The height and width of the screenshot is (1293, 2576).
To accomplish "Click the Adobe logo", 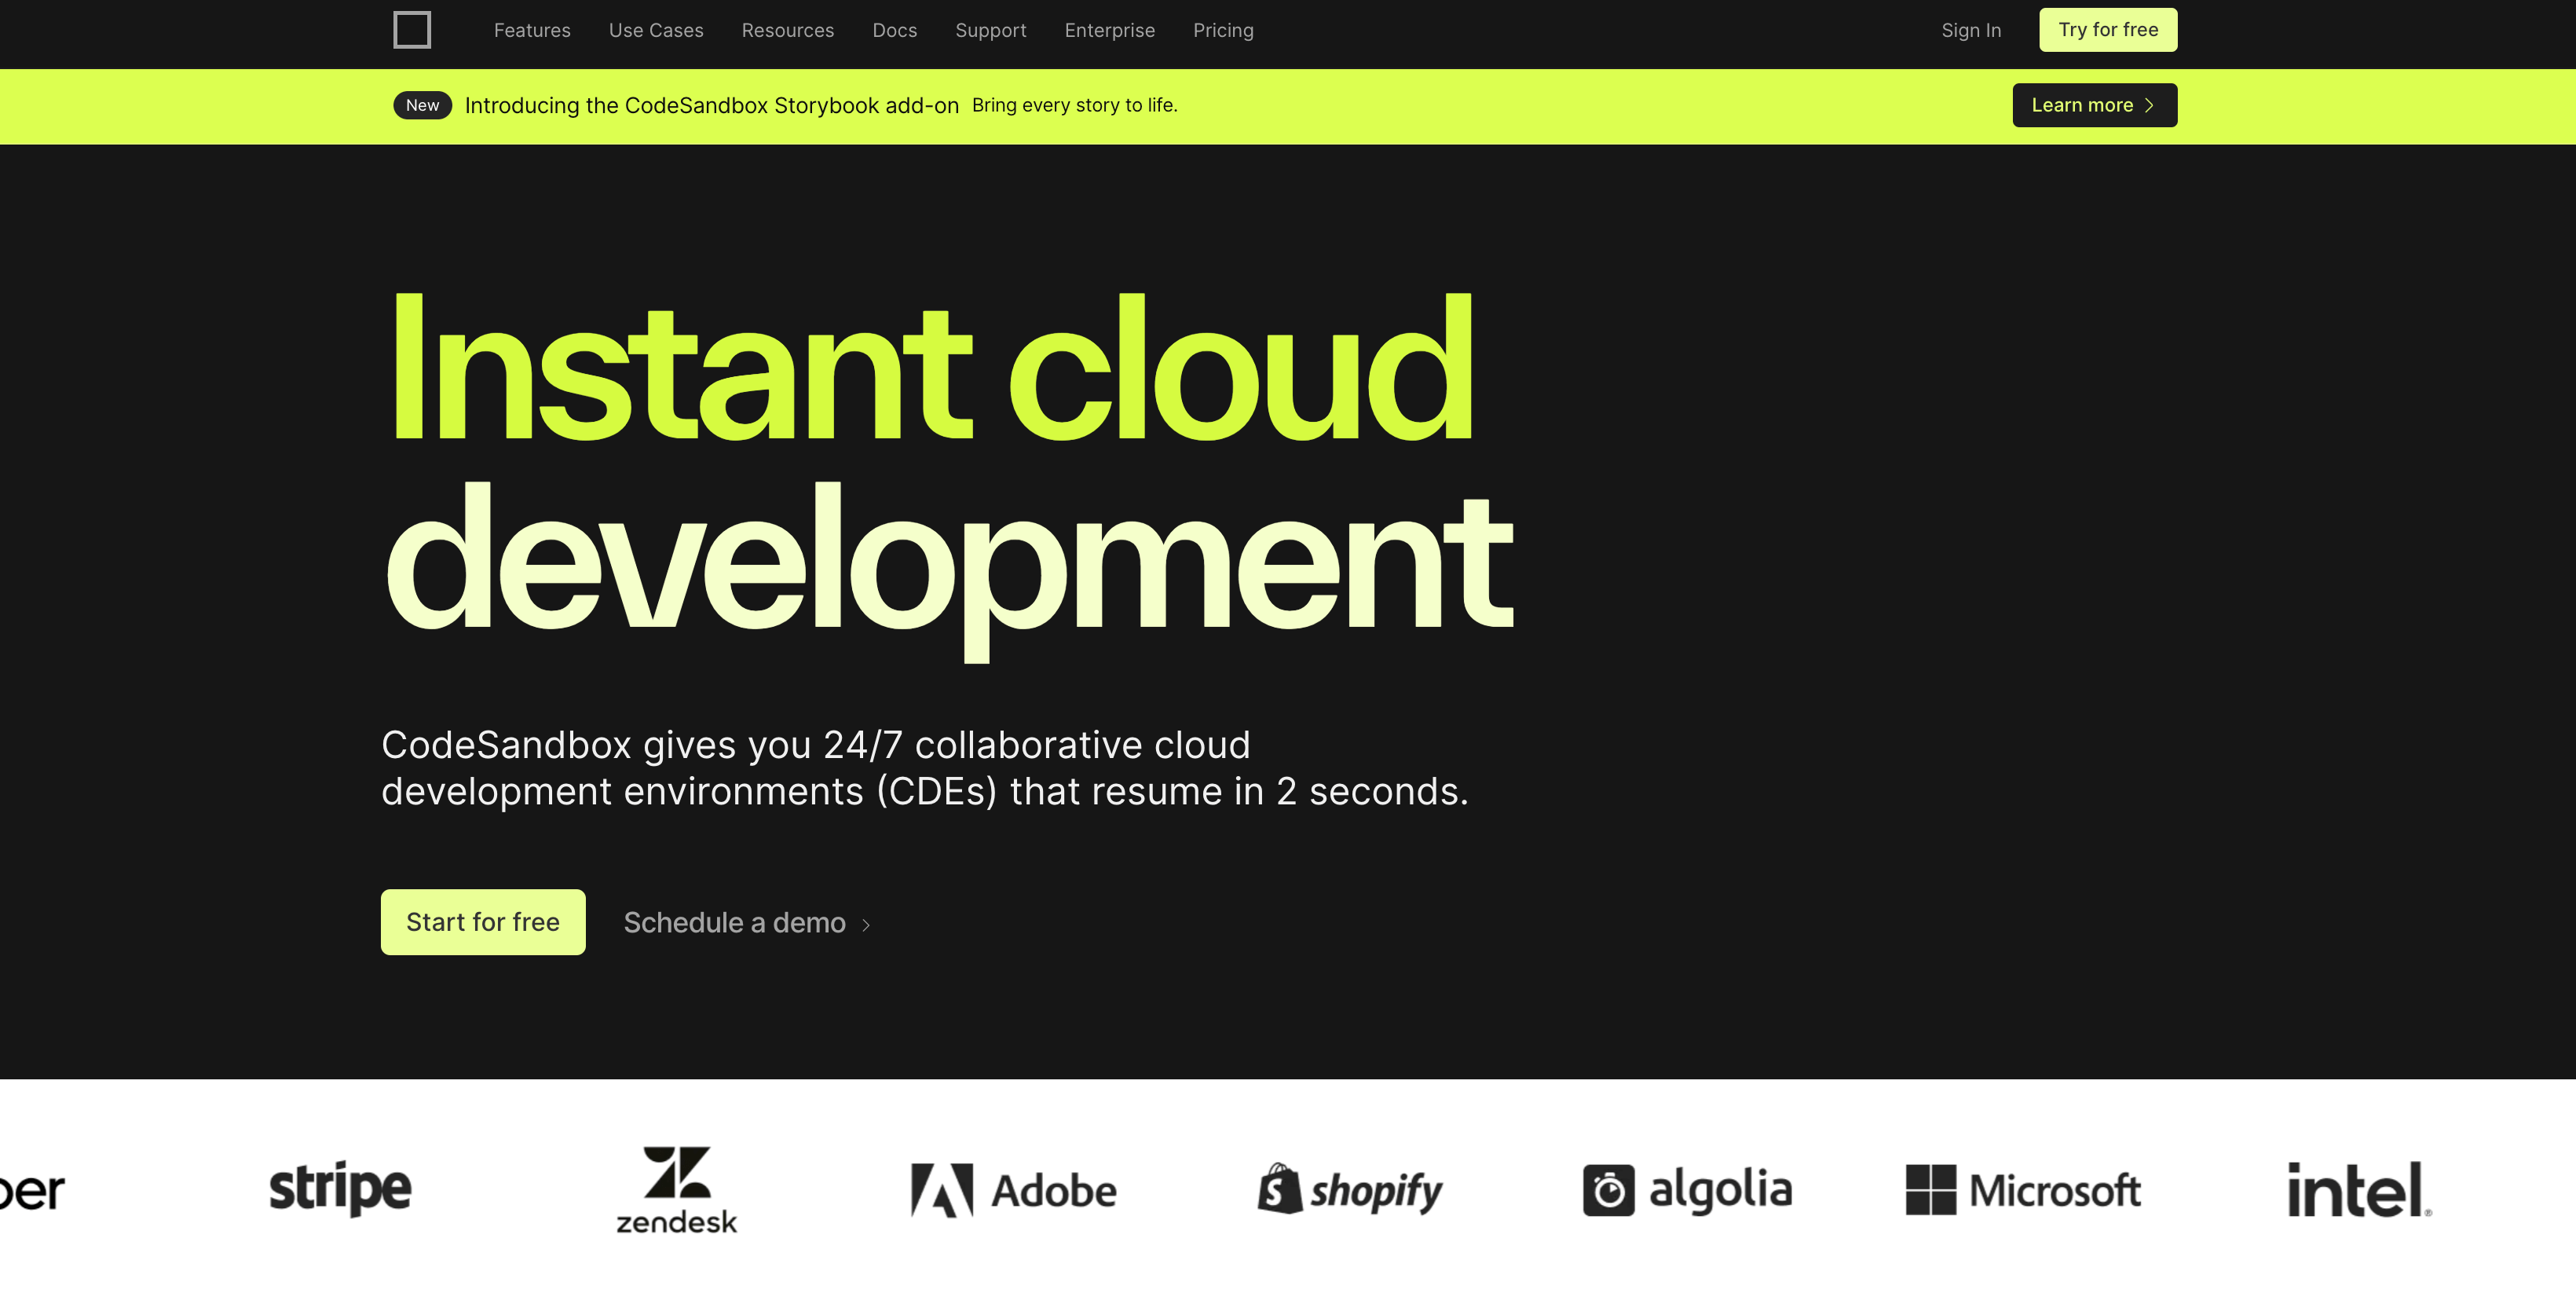I will (x=1014, y=1190).
